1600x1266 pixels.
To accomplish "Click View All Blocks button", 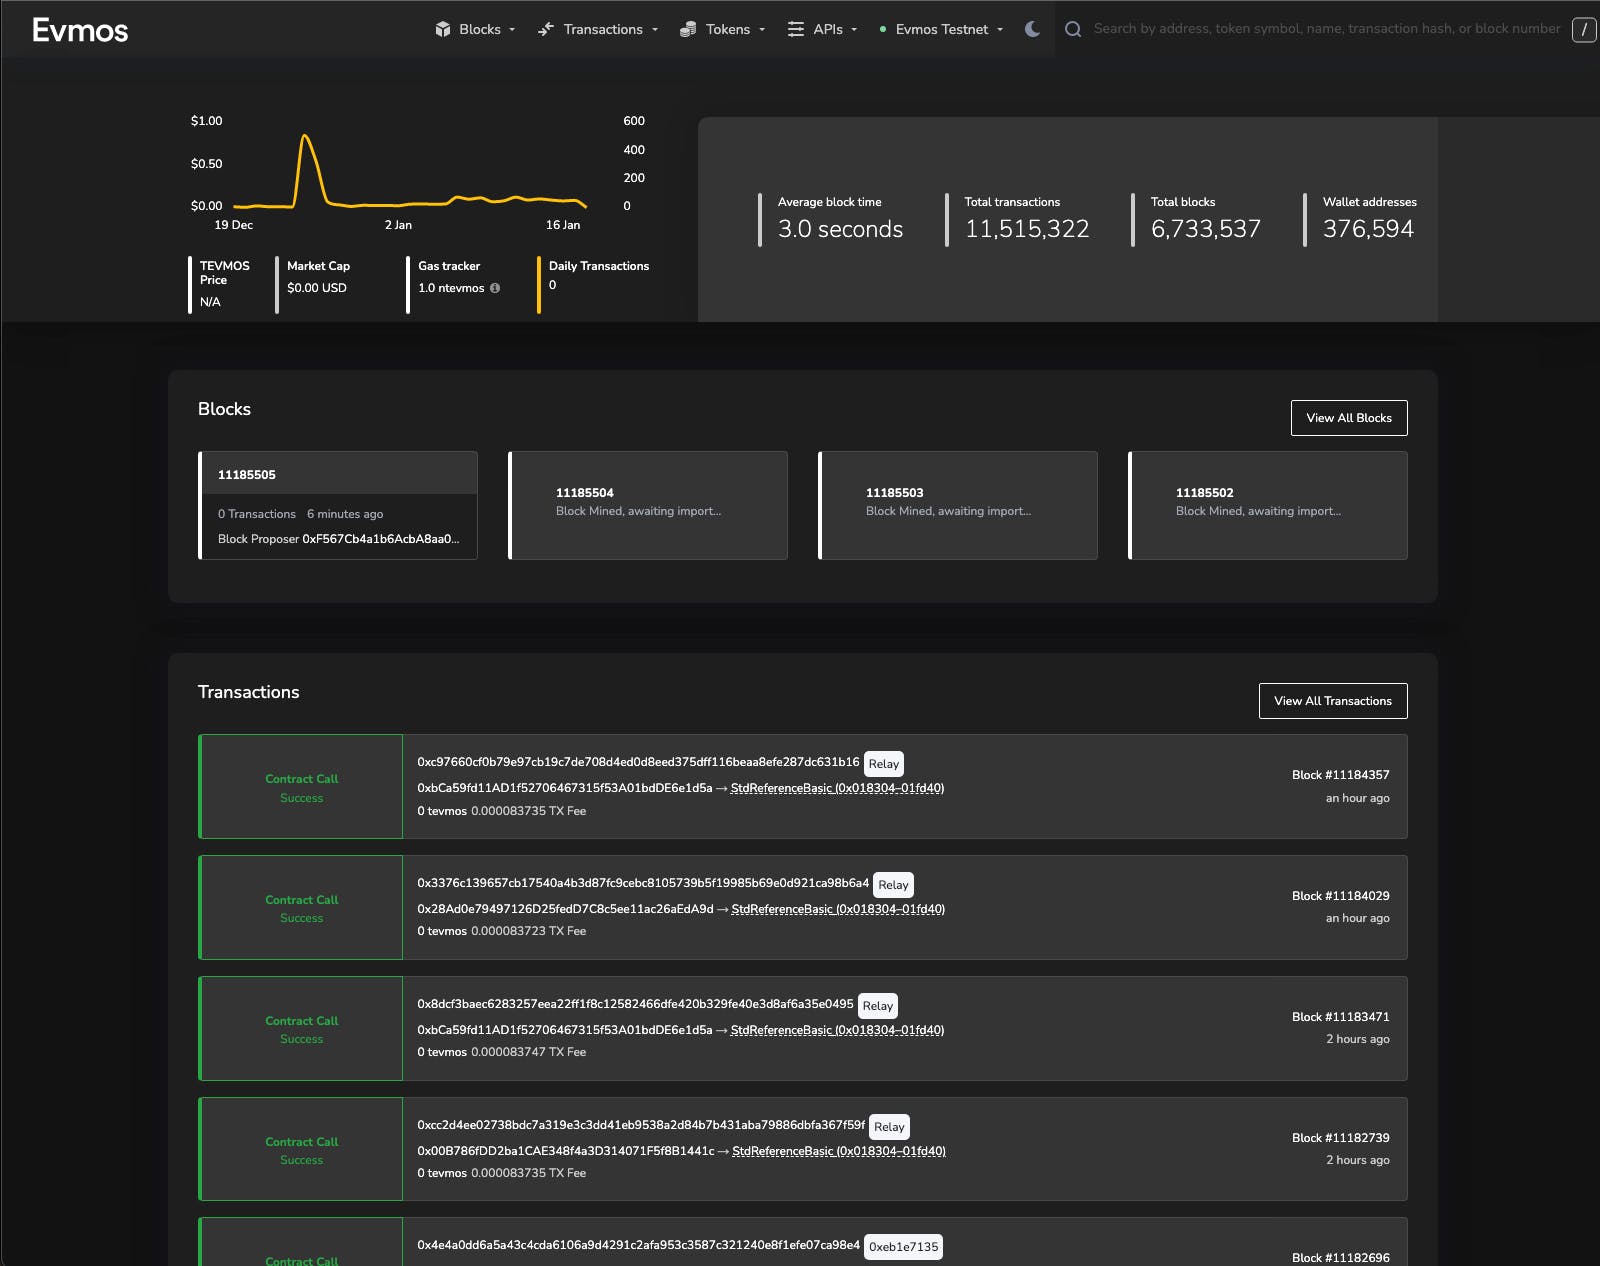I will click(1349, 418).
